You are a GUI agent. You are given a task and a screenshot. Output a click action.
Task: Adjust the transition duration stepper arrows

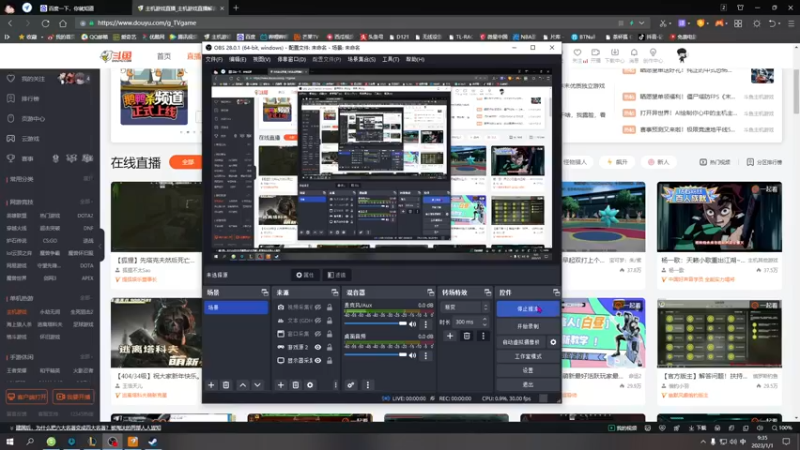click(x=484, y=322)
